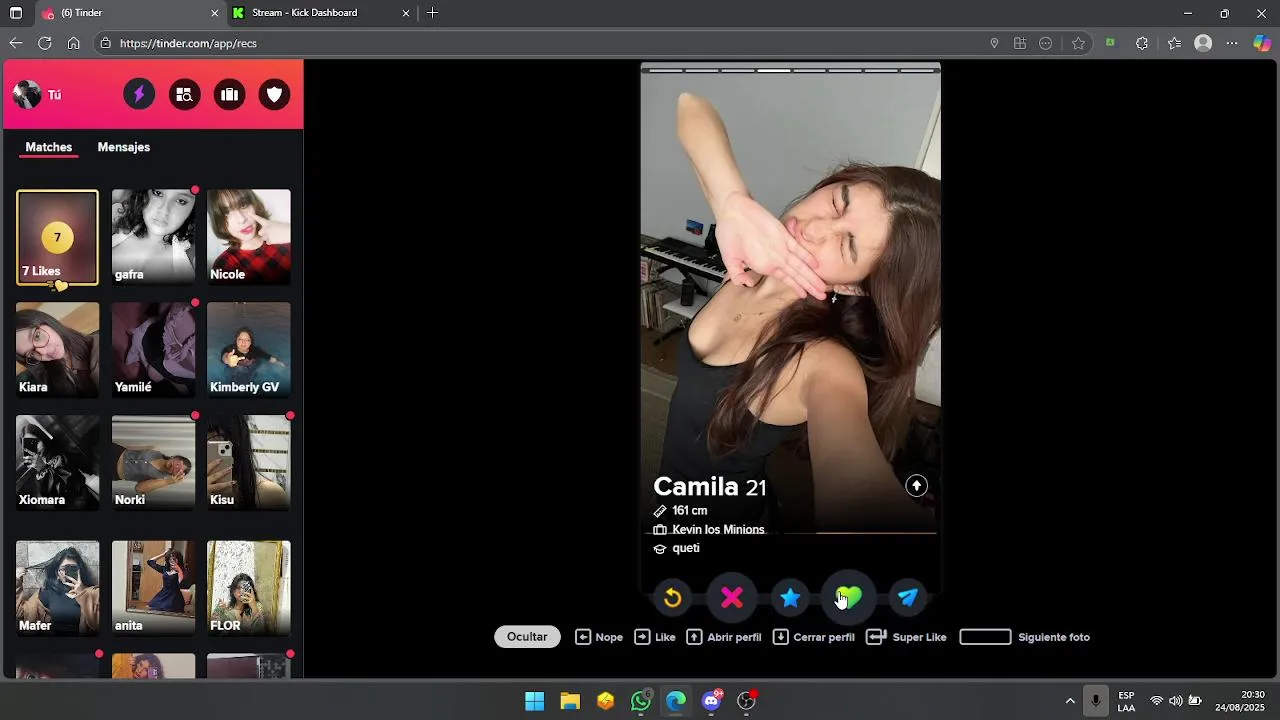This screenshot has height=720, width=1280.
Task: Open the volume control in the tray
Action: [x=1175, y=701]
